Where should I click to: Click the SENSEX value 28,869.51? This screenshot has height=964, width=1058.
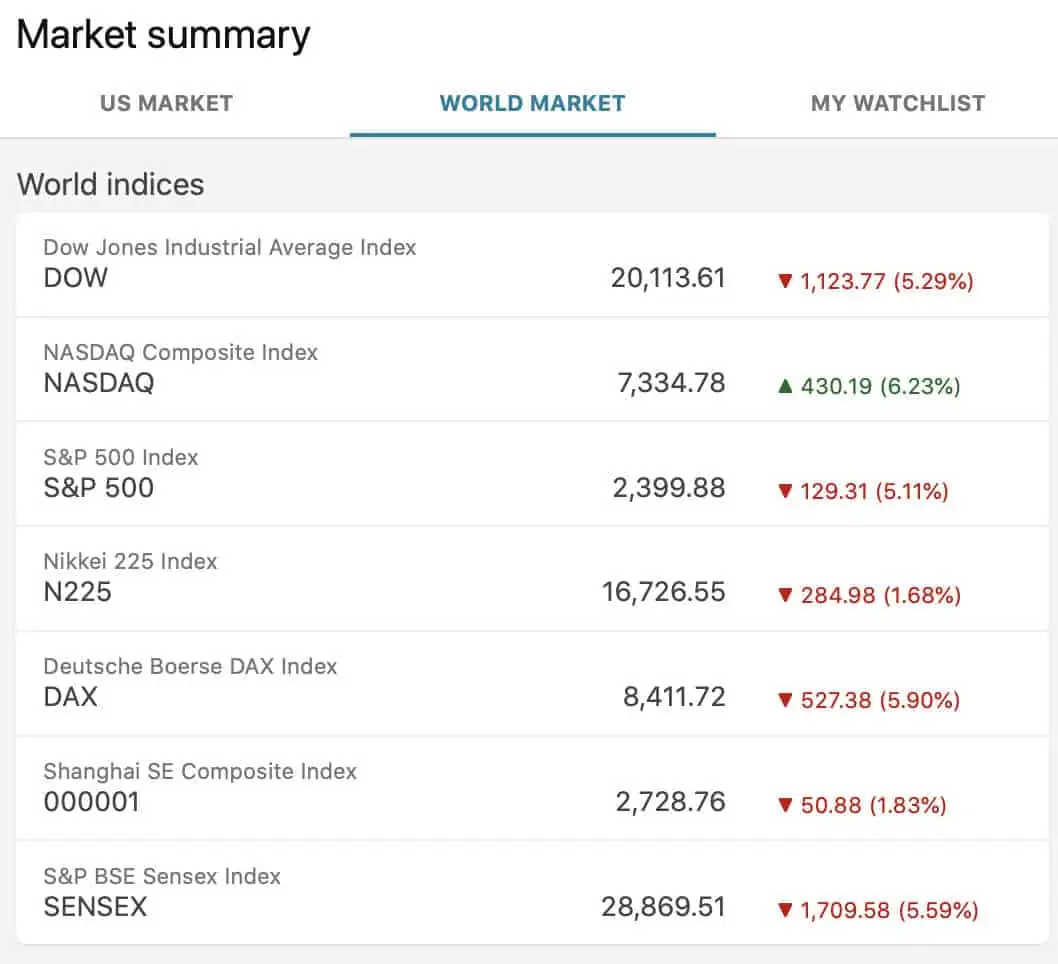point(663,907)
